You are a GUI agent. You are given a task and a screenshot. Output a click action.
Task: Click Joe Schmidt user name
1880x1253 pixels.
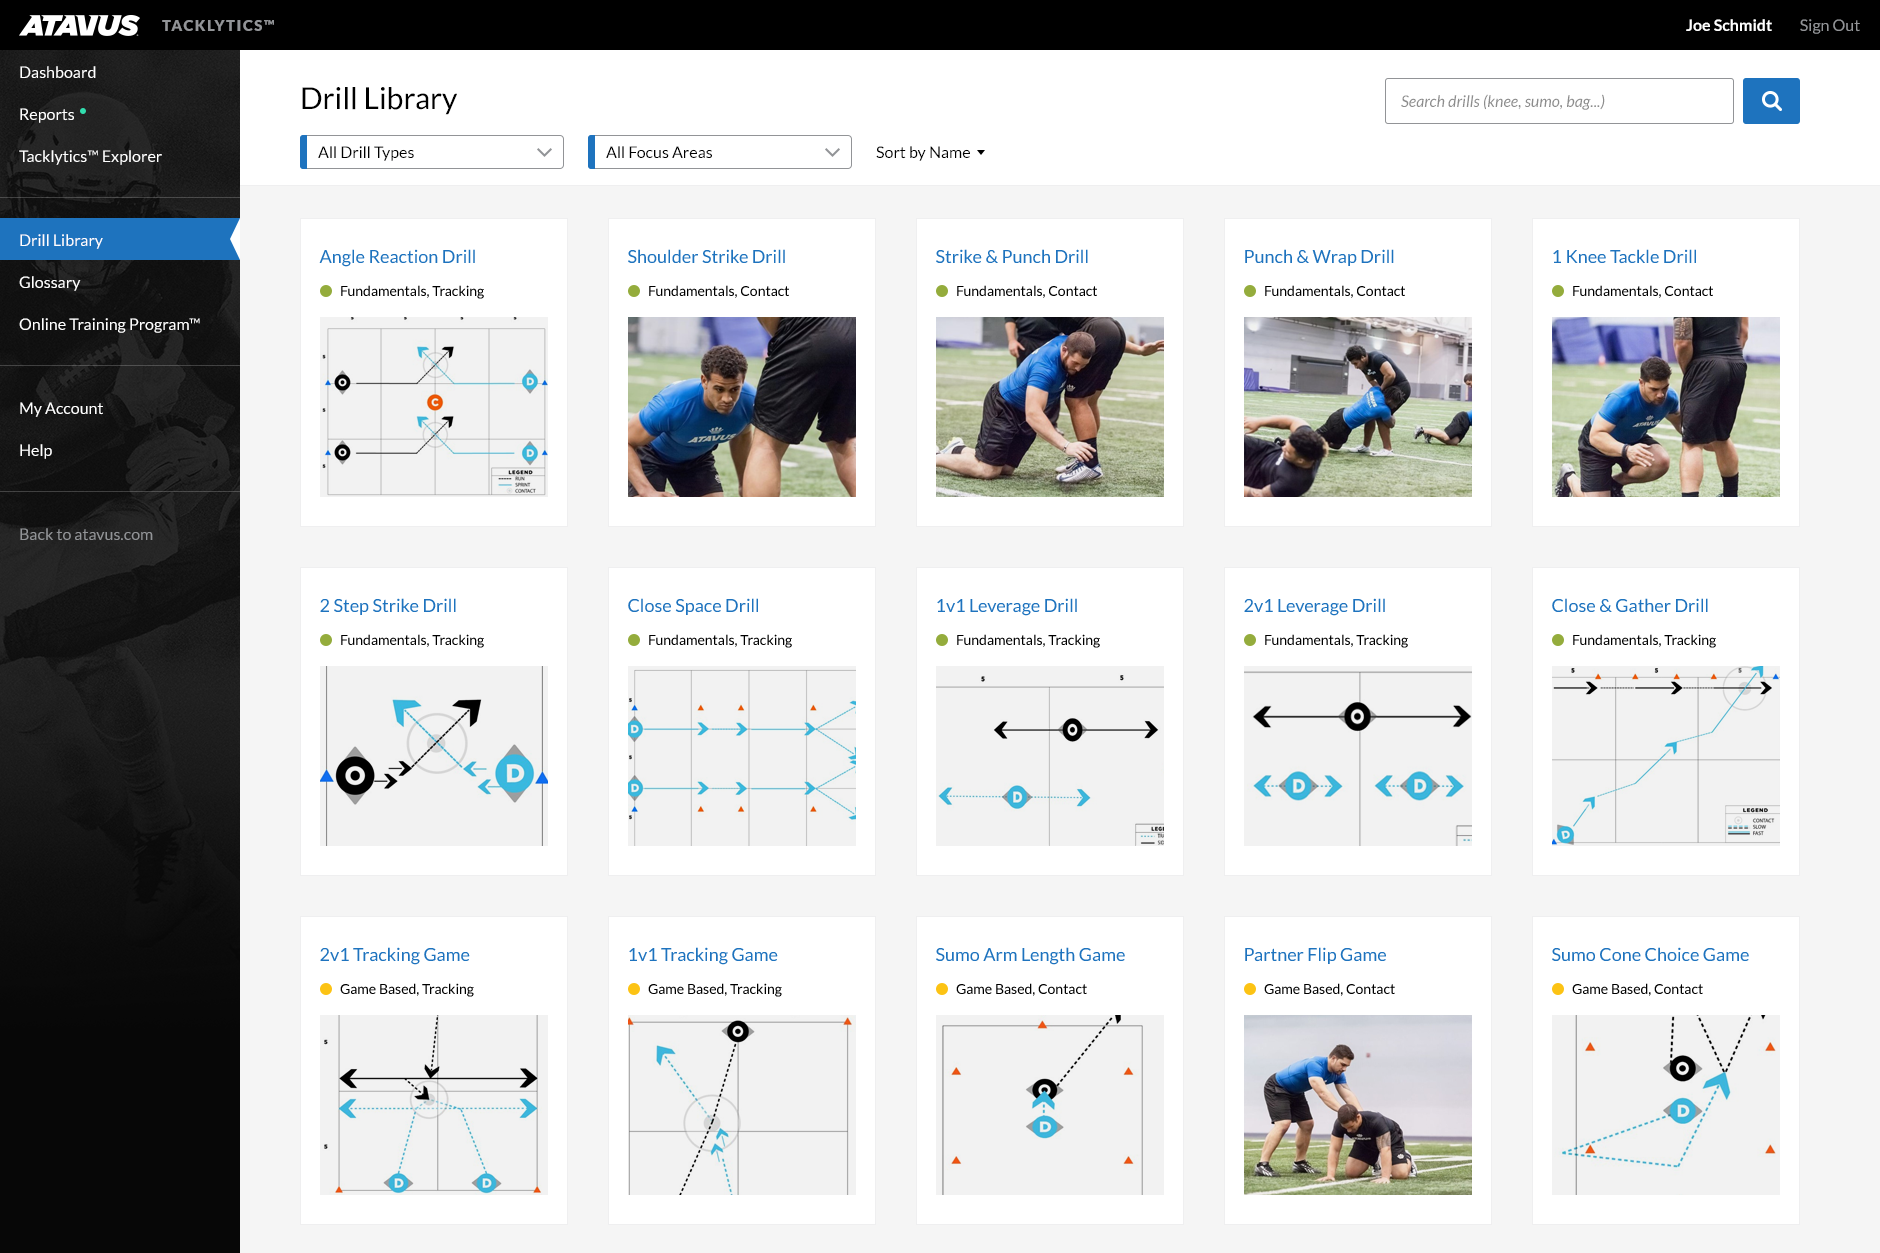(x=1728, y=25)
